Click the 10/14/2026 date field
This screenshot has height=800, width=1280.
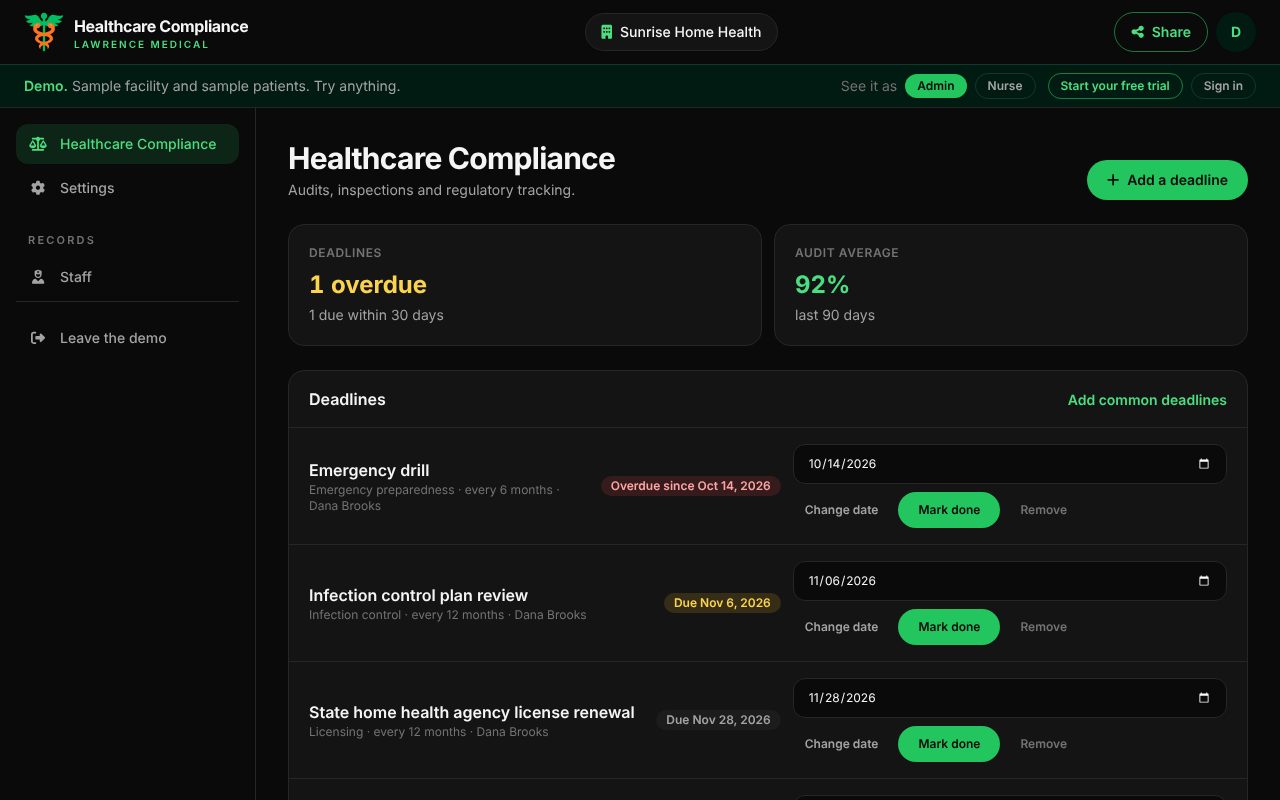(x=1010, y=464)
